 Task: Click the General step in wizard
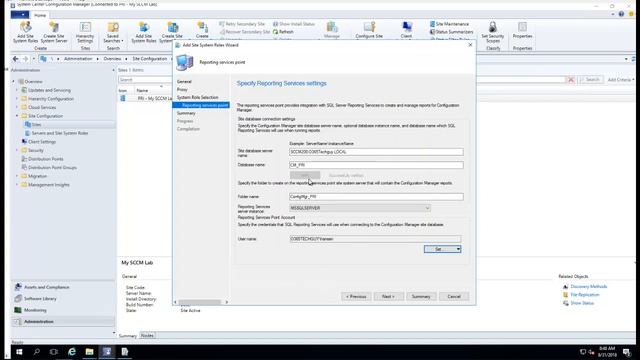click(x=184, y=82)
